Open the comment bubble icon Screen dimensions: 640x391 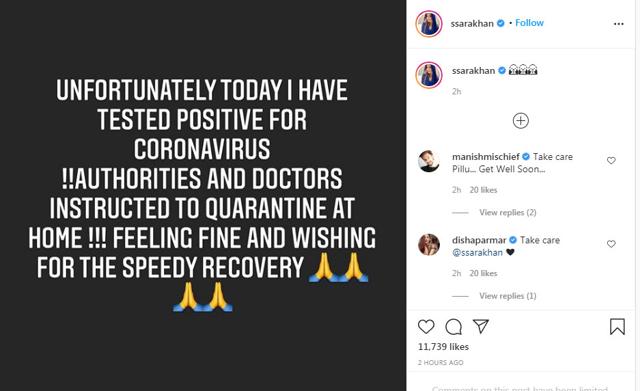[x=453, y=327]
